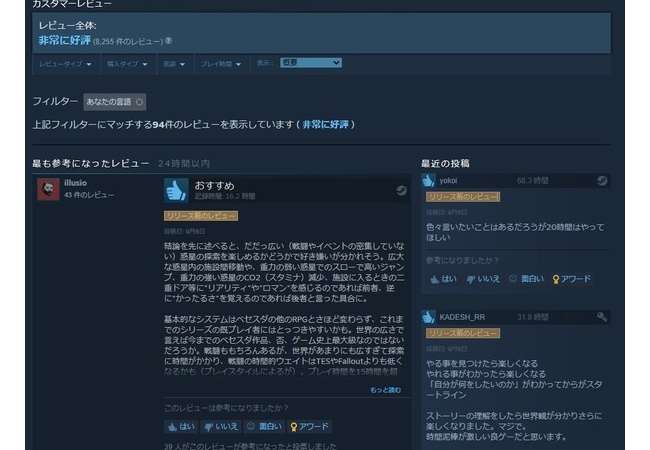The width and height of the screenshot is (650, 450).
Task: Remove the あなたの言語 filter tag
Action: pyautogui.click(x=139, y=101)
